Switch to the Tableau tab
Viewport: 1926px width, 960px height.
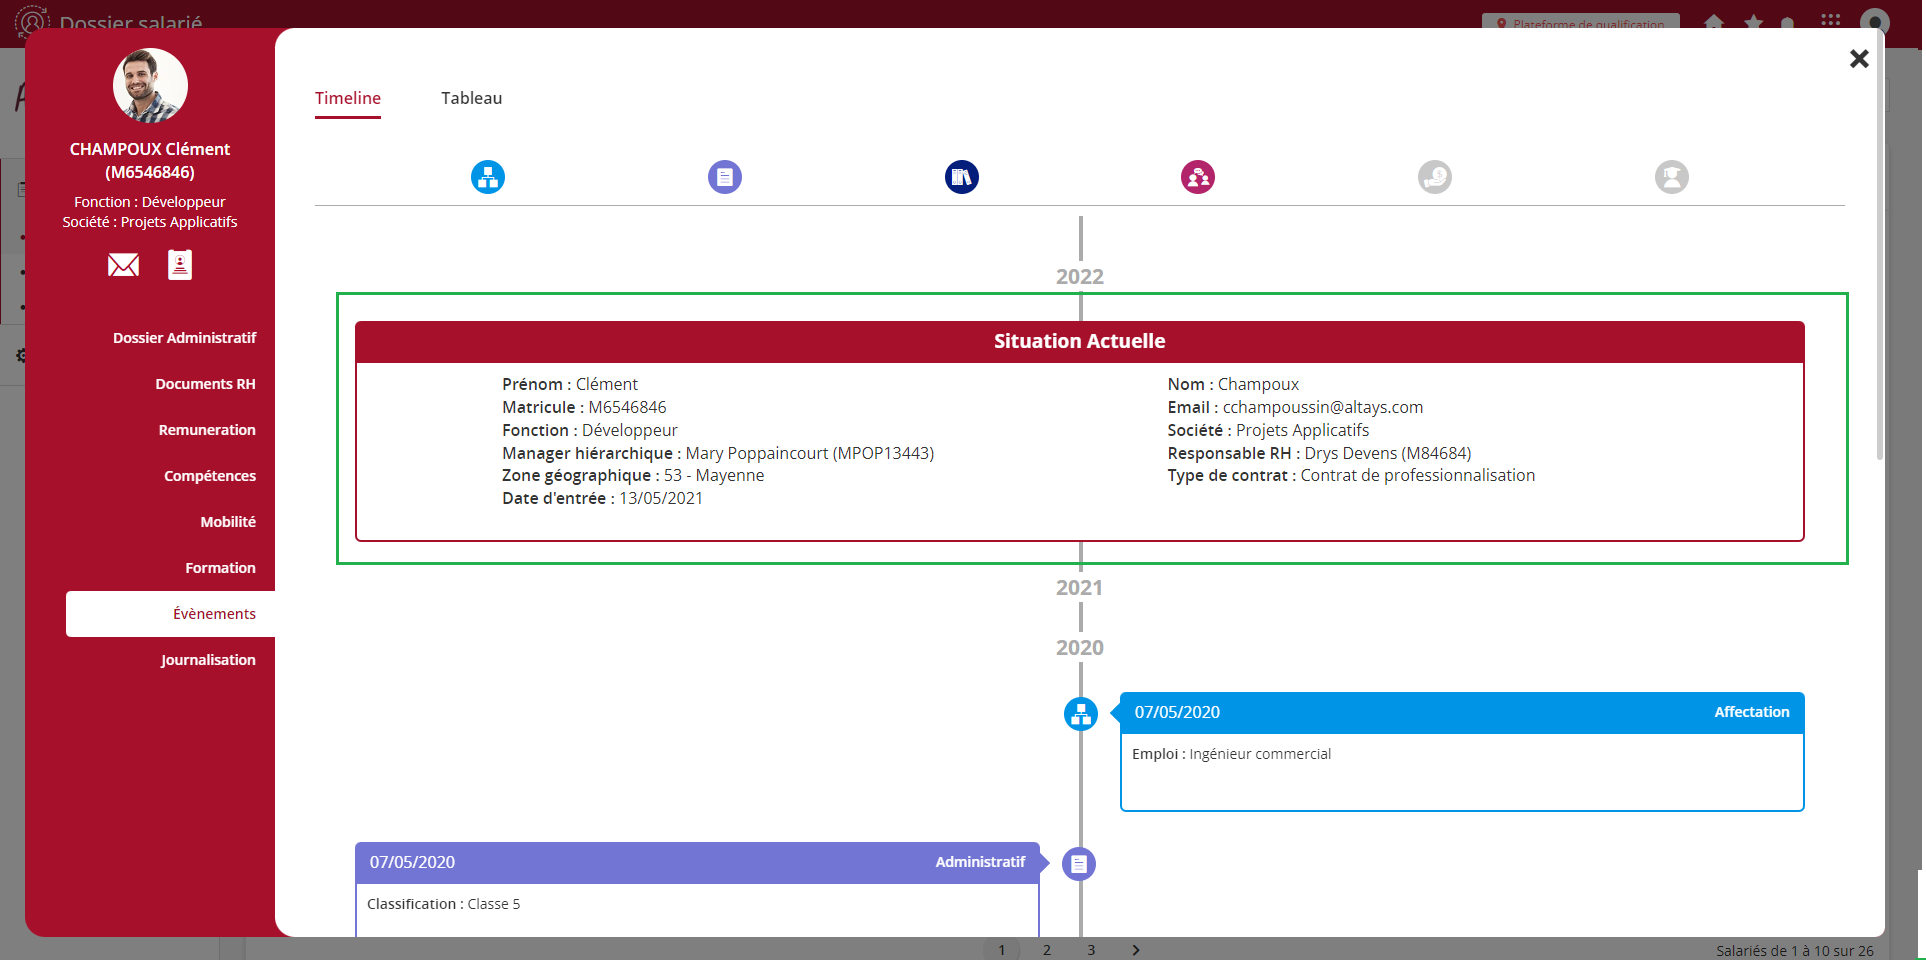(x=471, y=98)
